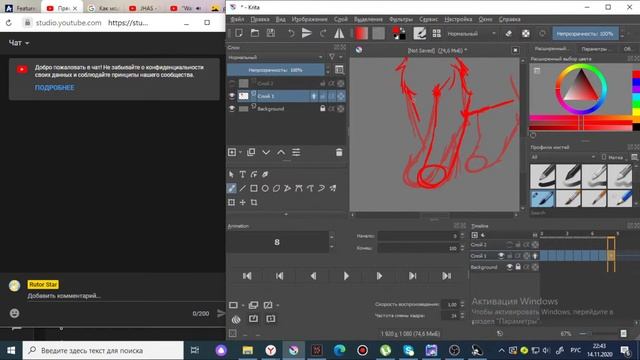Close the Not Saved document tab
640x360 pixels.
515,50
